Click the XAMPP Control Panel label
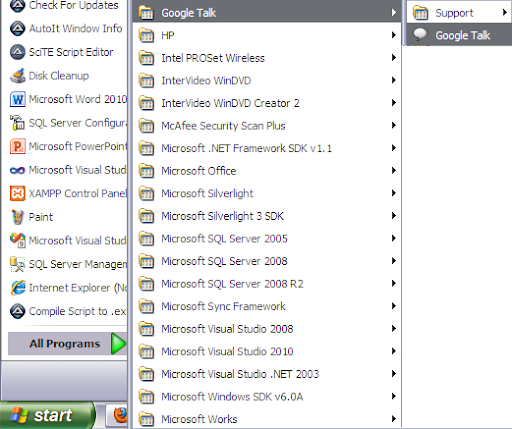Image resolution: width=512 pixels, height=429 pixels. tap(78, 193)
